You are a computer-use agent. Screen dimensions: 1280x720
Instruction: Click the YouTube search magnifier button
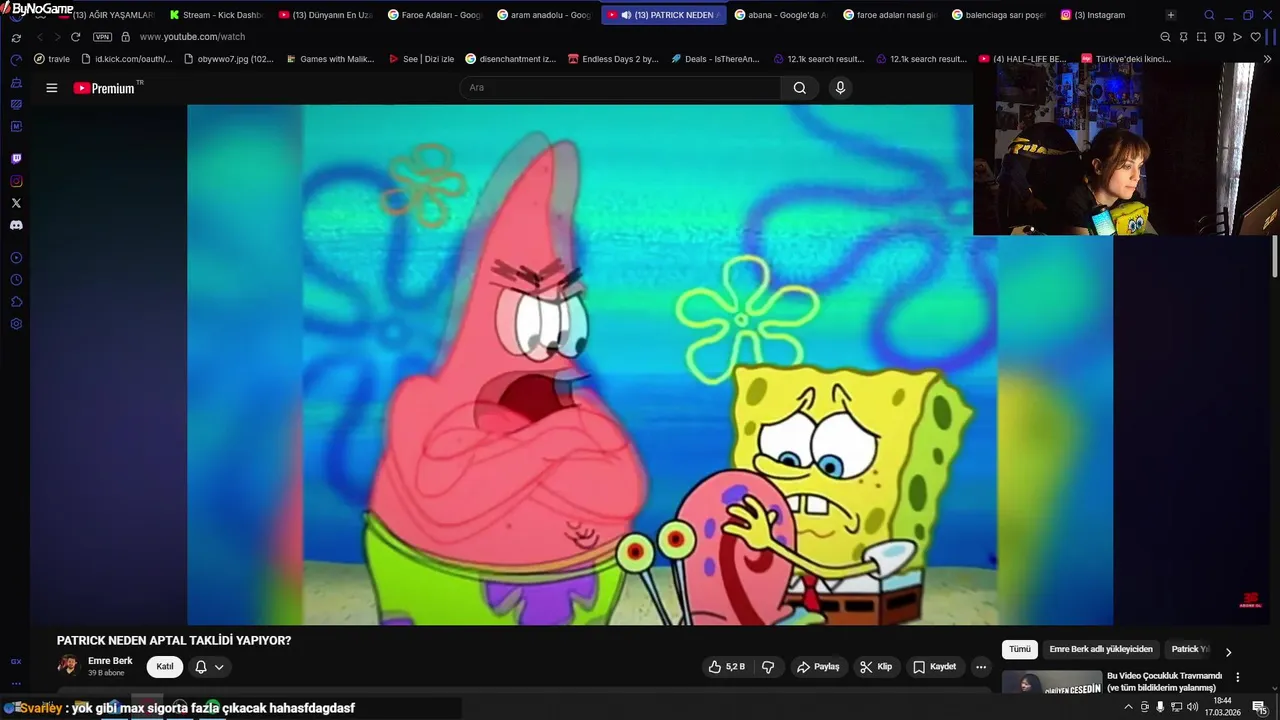click(800, 88)
